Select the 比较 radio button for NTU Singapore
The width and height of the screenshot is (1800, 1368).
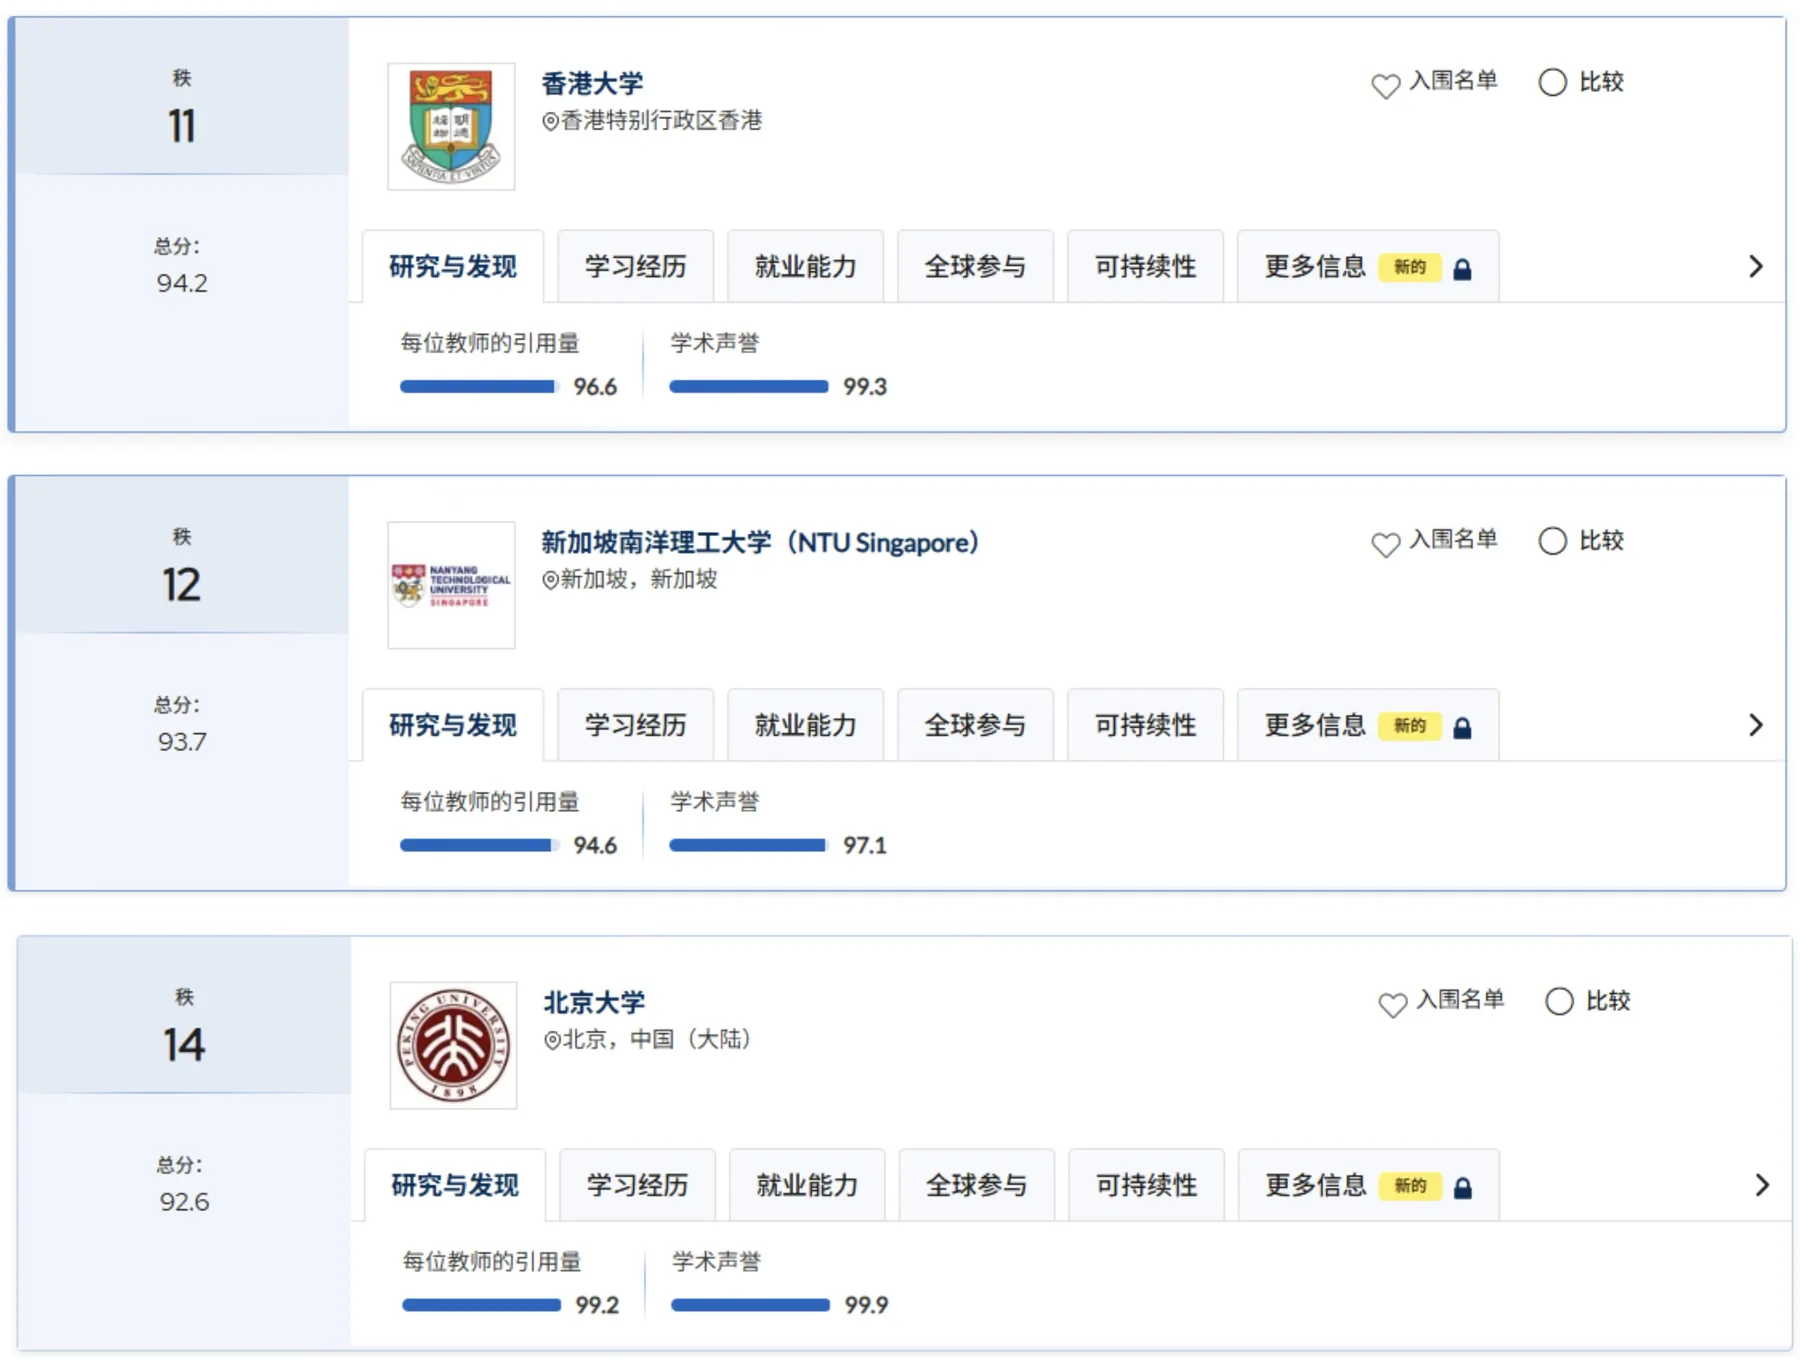1552,541
